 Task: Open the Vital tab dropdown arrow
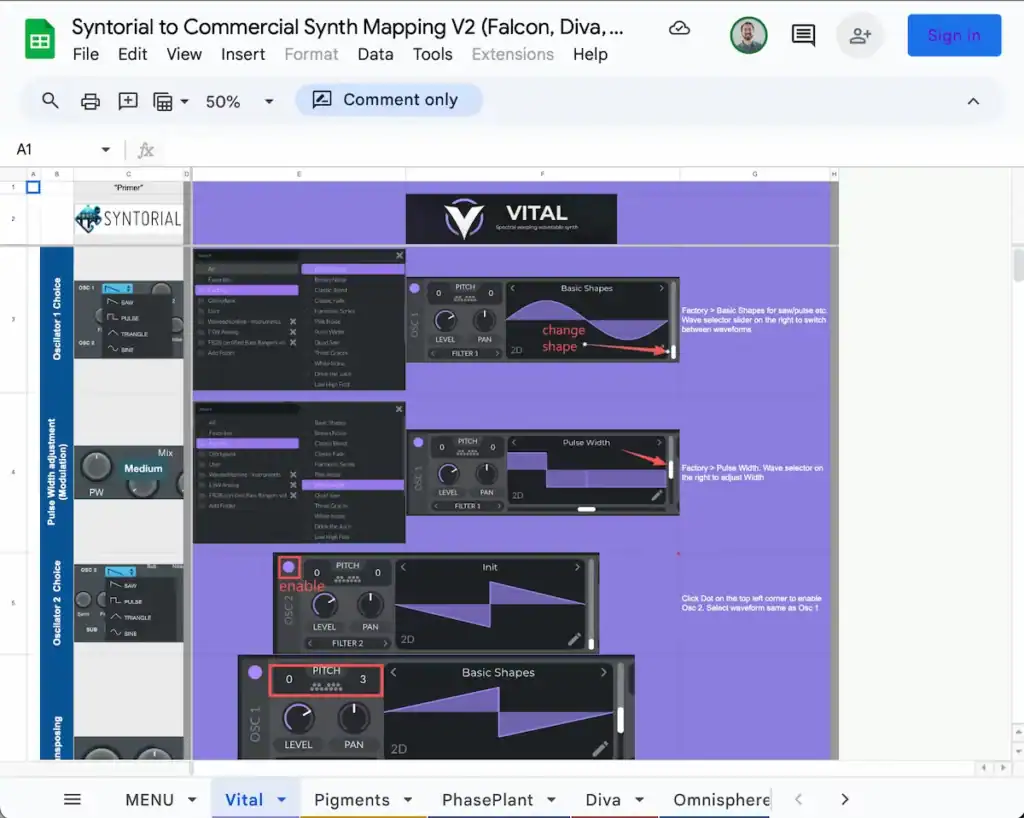[282, 799]
